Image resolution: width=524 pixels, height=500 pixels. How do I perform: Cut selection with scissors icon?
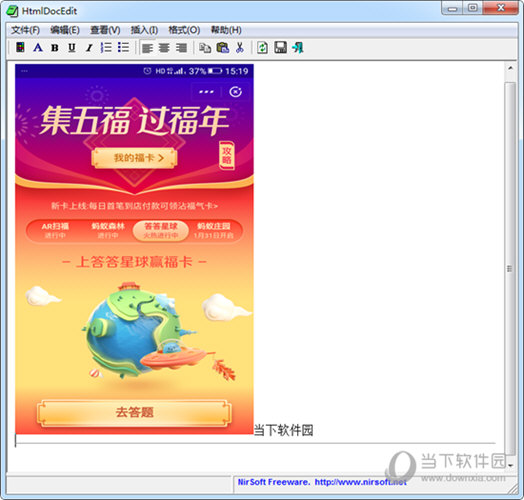pos(240,48)
